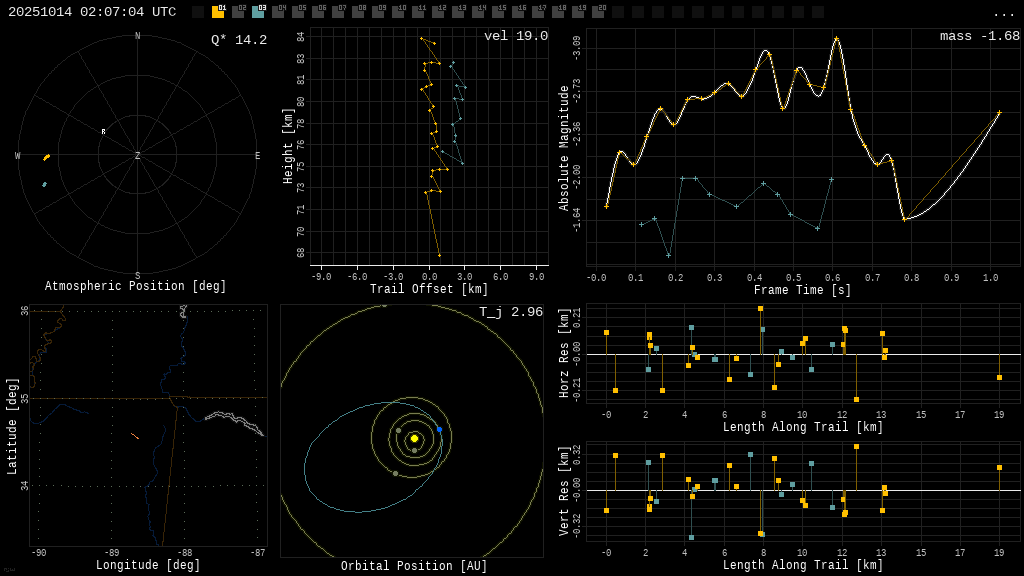Image resolution: width=1024 pixels, height=576 pixels.
Task: Click orange meteor track in atmospheric plot
Action: click(x=46, y=157)
